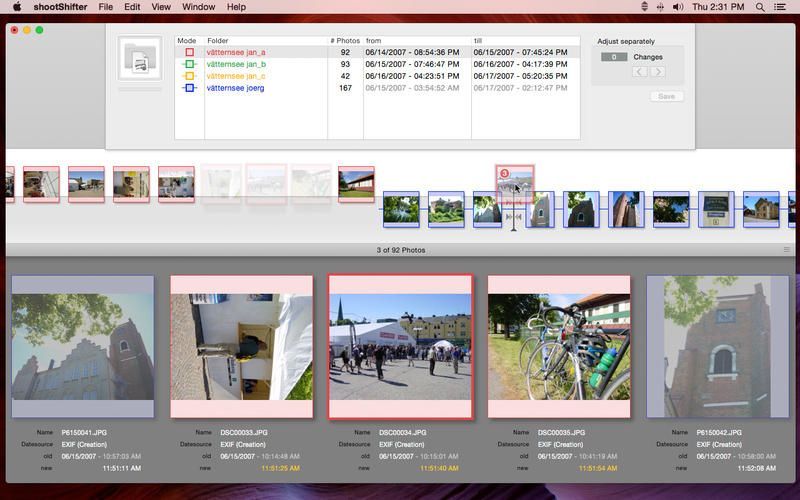
Task: Click the folder drop zone icon
Action: click(x=139, y=60)
